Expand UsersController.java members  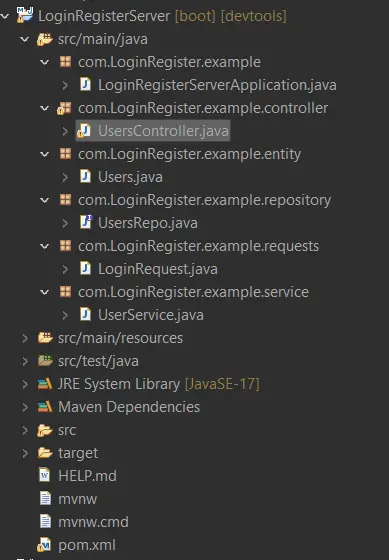click(x=65, y=131)
